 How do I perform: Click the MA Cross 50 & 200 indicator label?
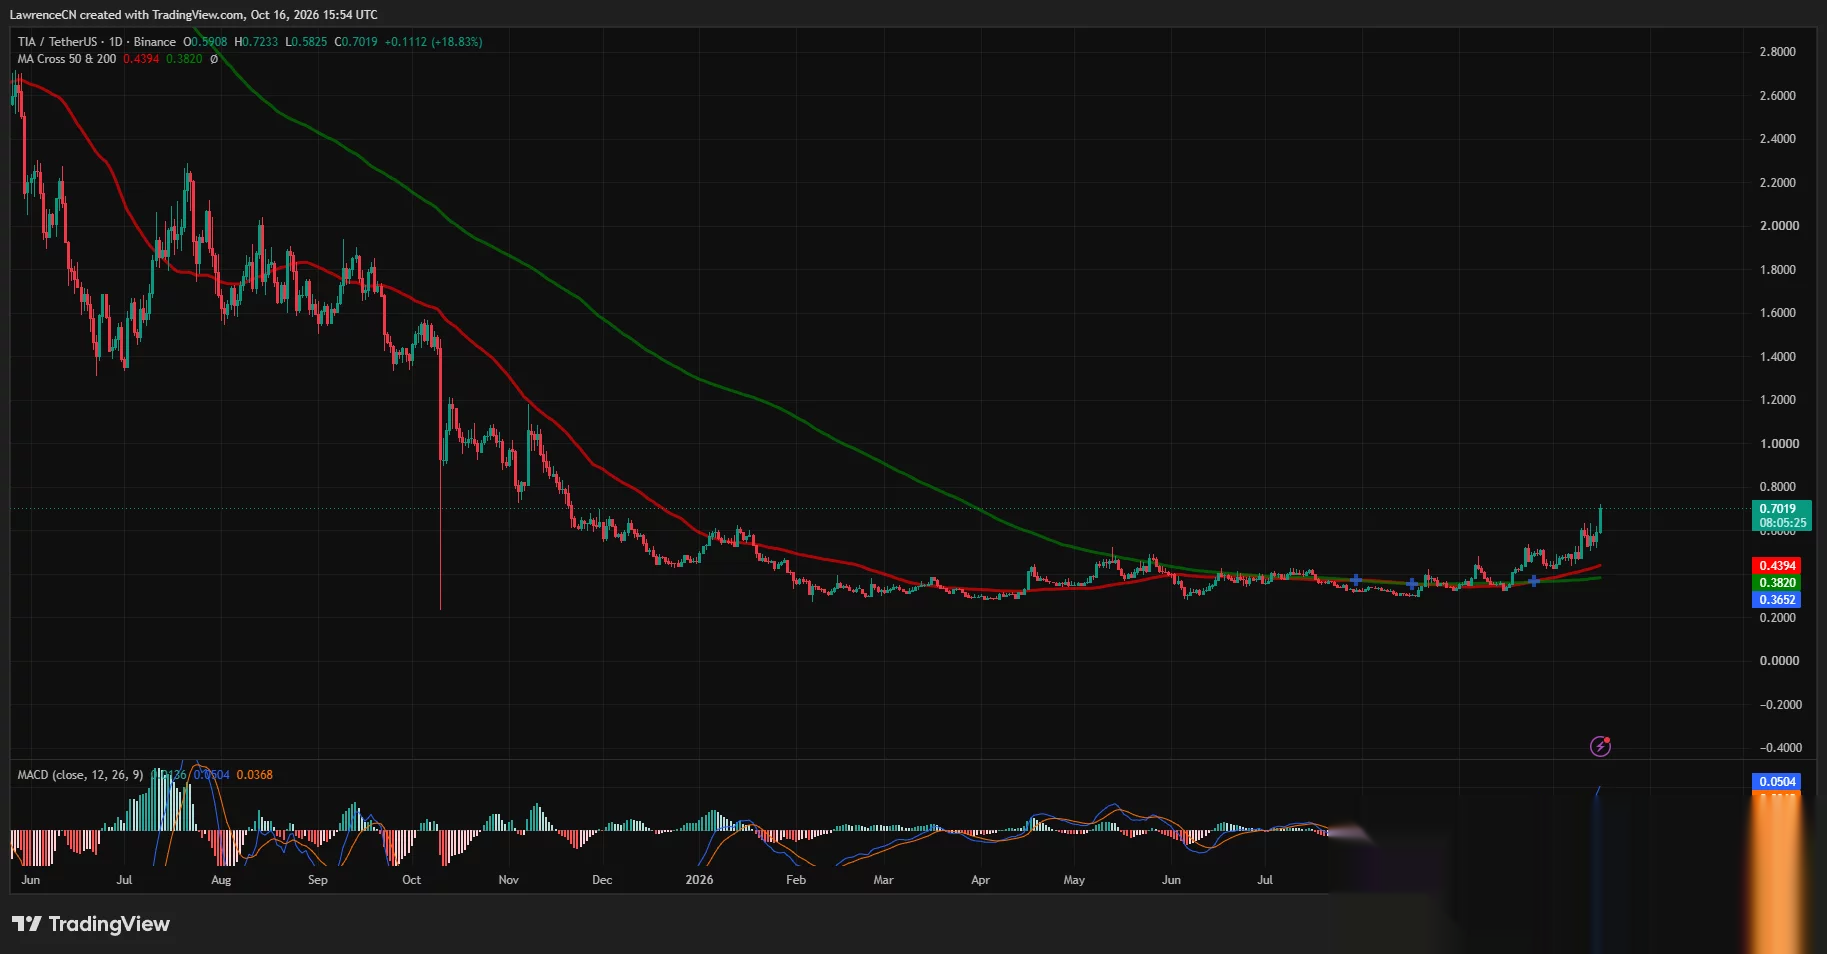coord(66,59)
